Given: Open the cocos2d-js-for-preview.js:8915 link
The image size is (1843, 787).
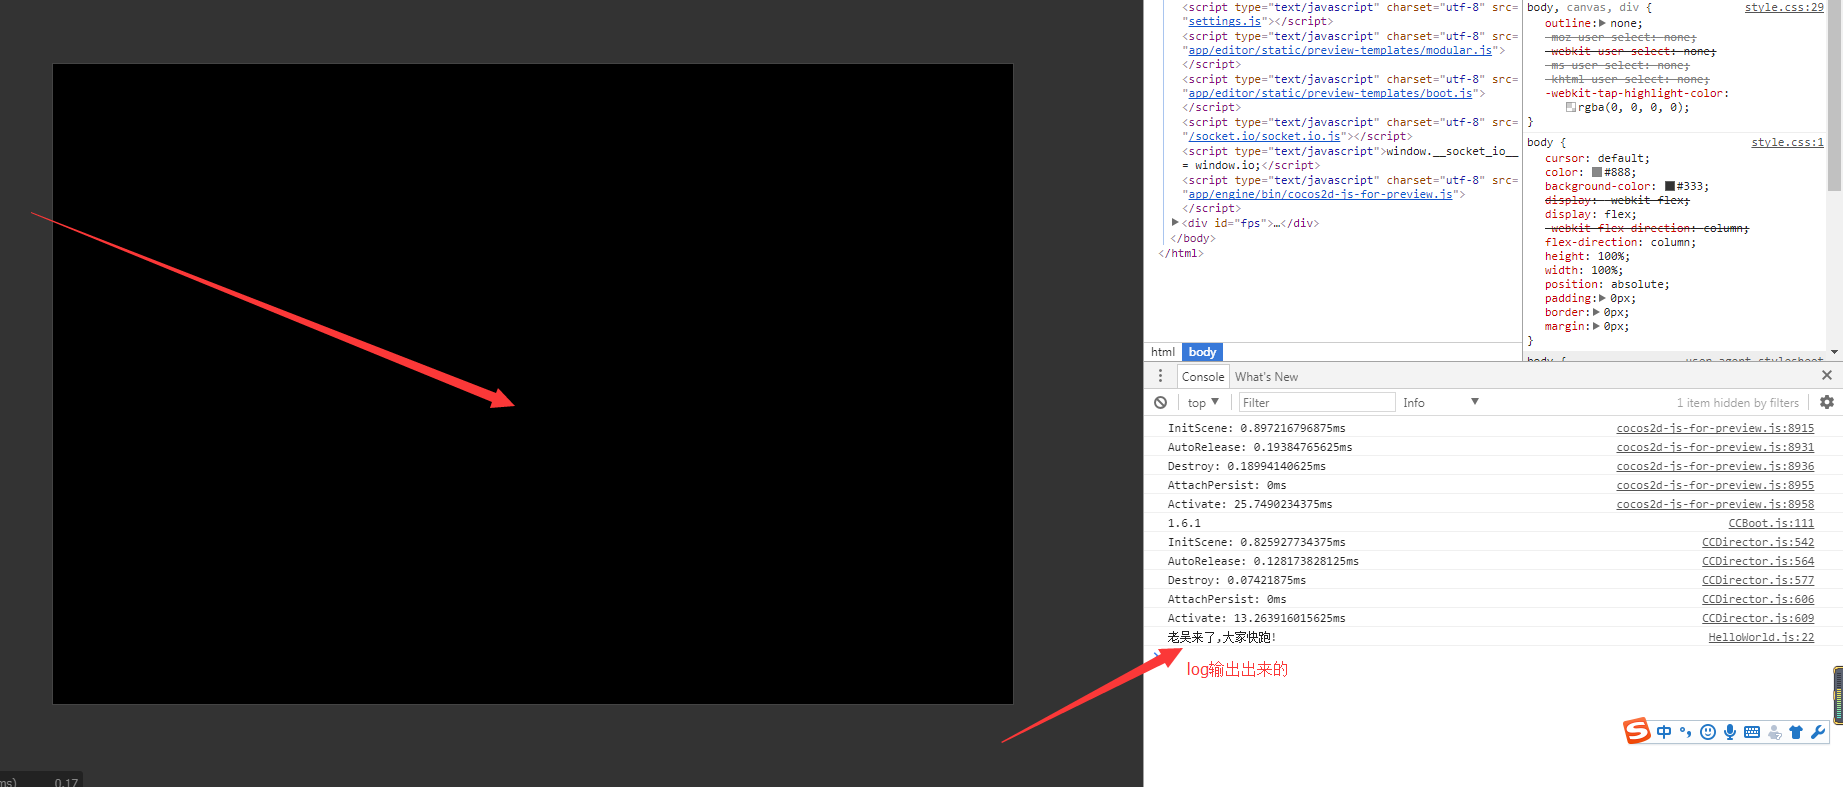Looking at the screenshot, I should tap(1715, 428).
